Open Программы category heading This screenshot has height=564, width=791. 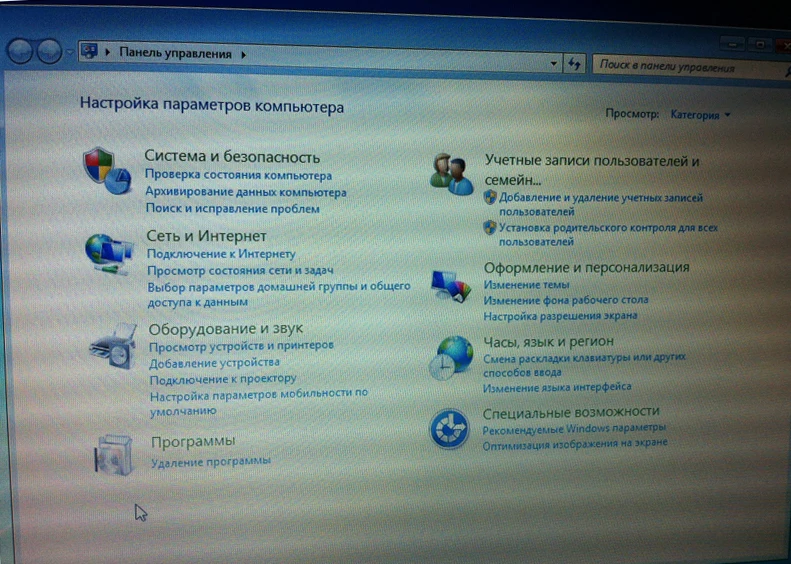tap(193, 441)
